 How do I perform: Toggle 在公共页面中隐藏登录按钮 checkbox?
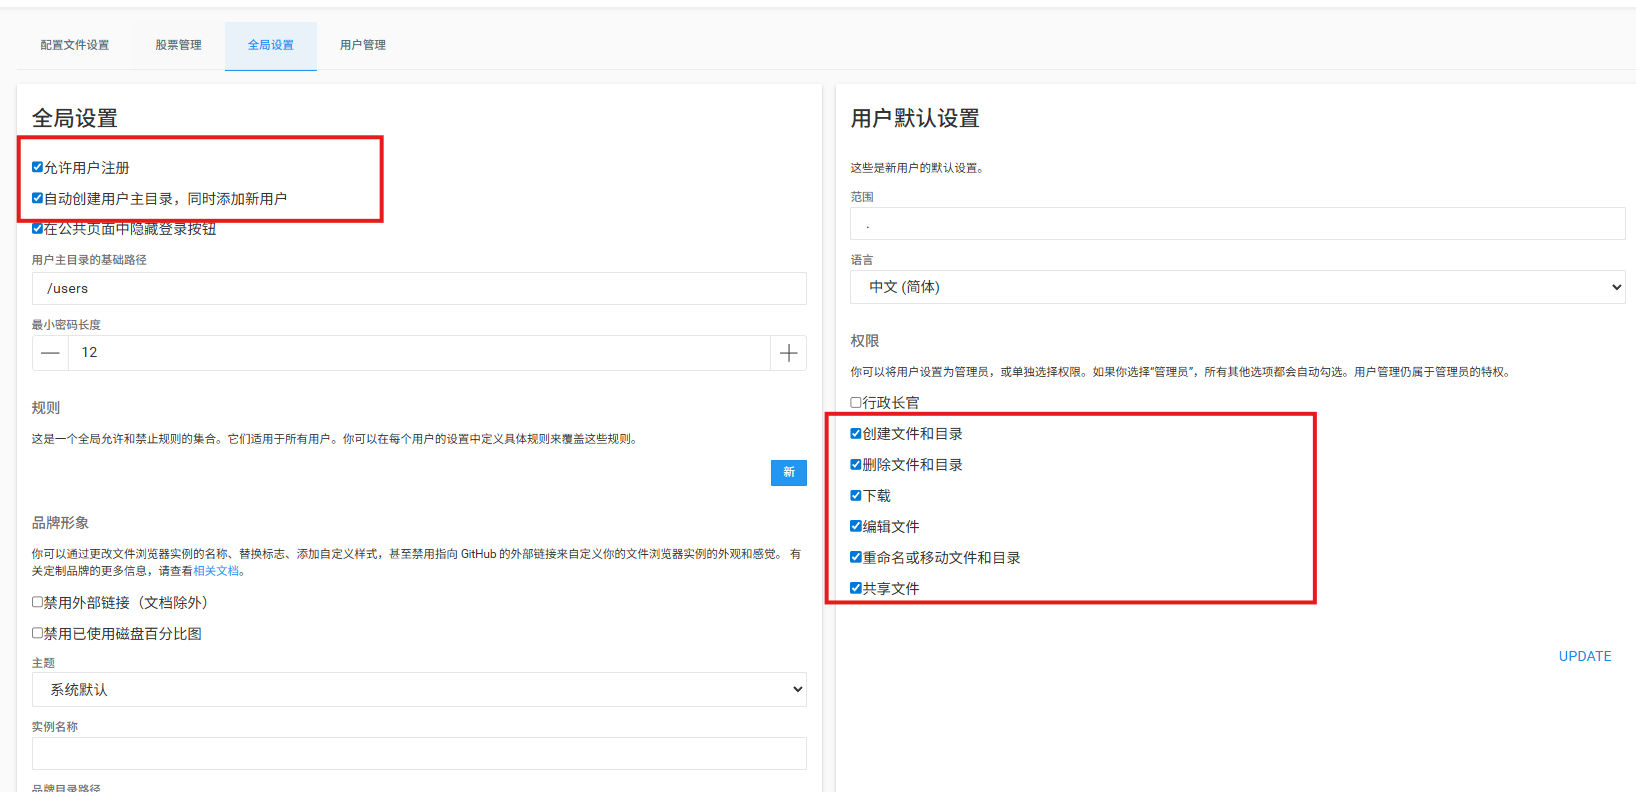(38, 229)
